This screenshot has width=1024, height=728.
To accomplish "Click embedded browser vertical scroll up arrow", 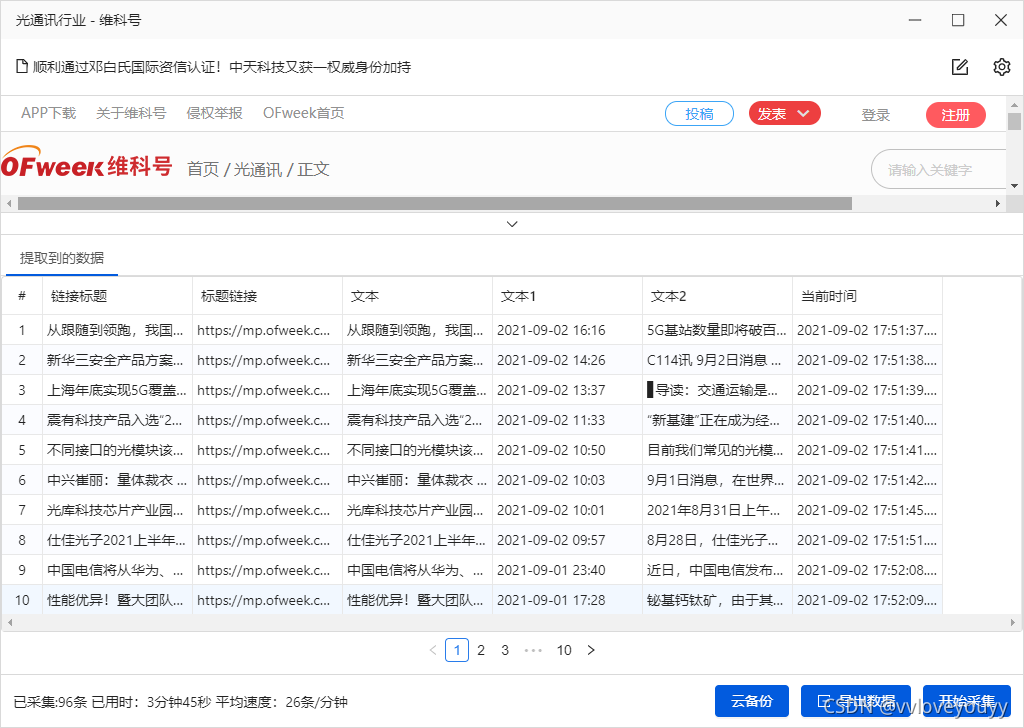I will (1014, 104).
